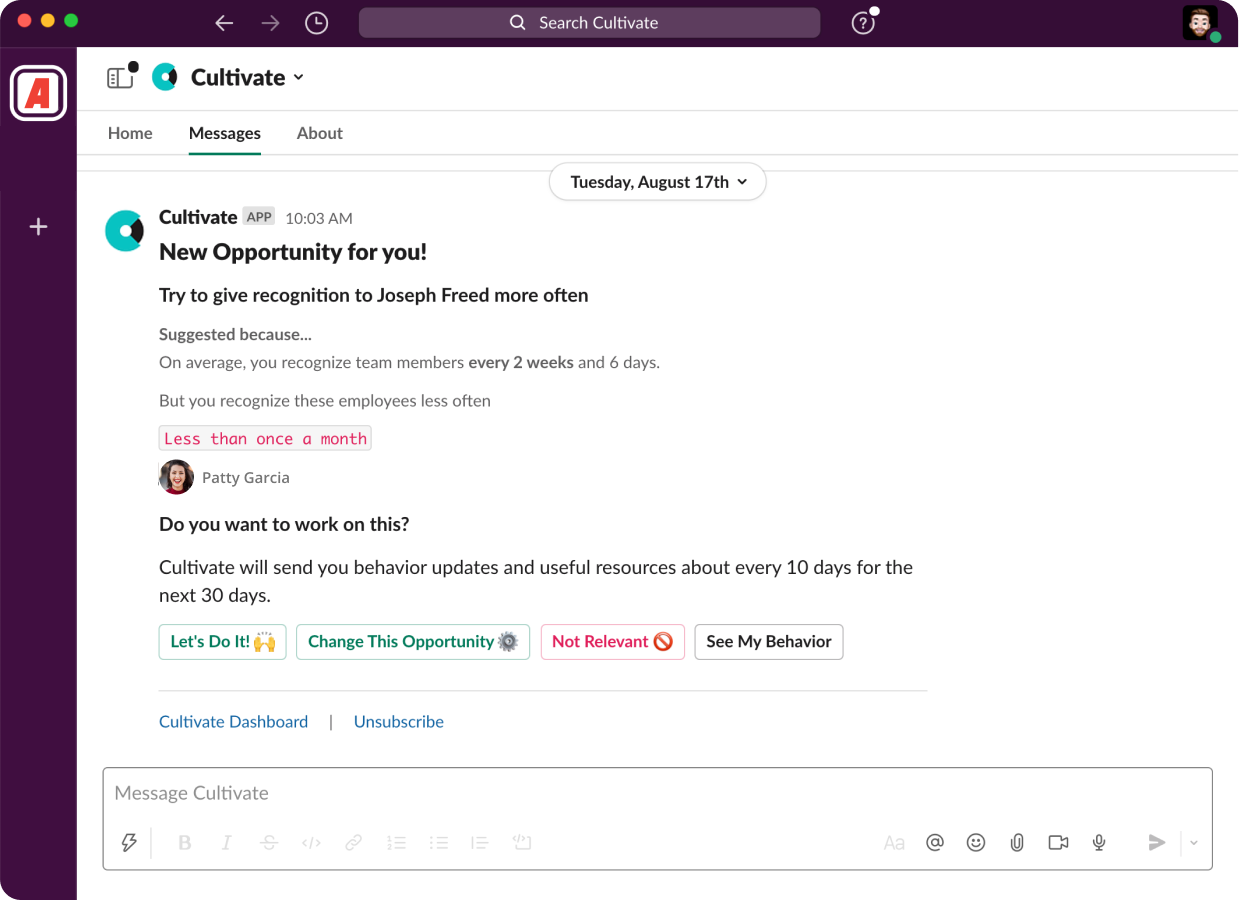Screen dimensions: 1239x900
Task: Expand the send options chevron
Action: pyautogui.click(x=1192, y=842)
